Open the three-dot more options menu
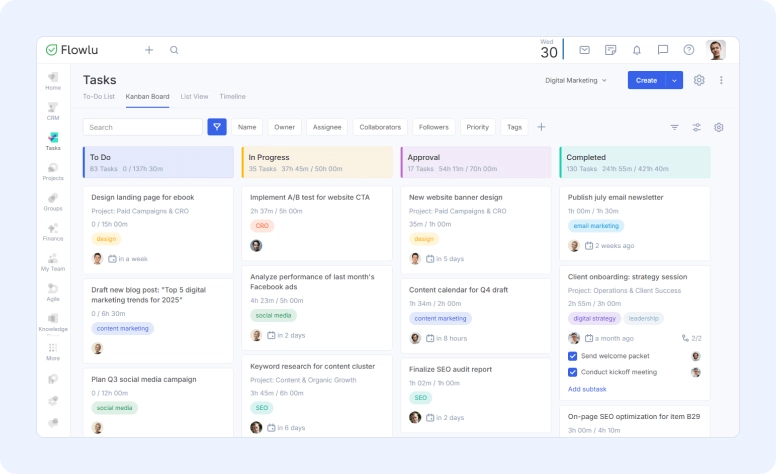 721,80
